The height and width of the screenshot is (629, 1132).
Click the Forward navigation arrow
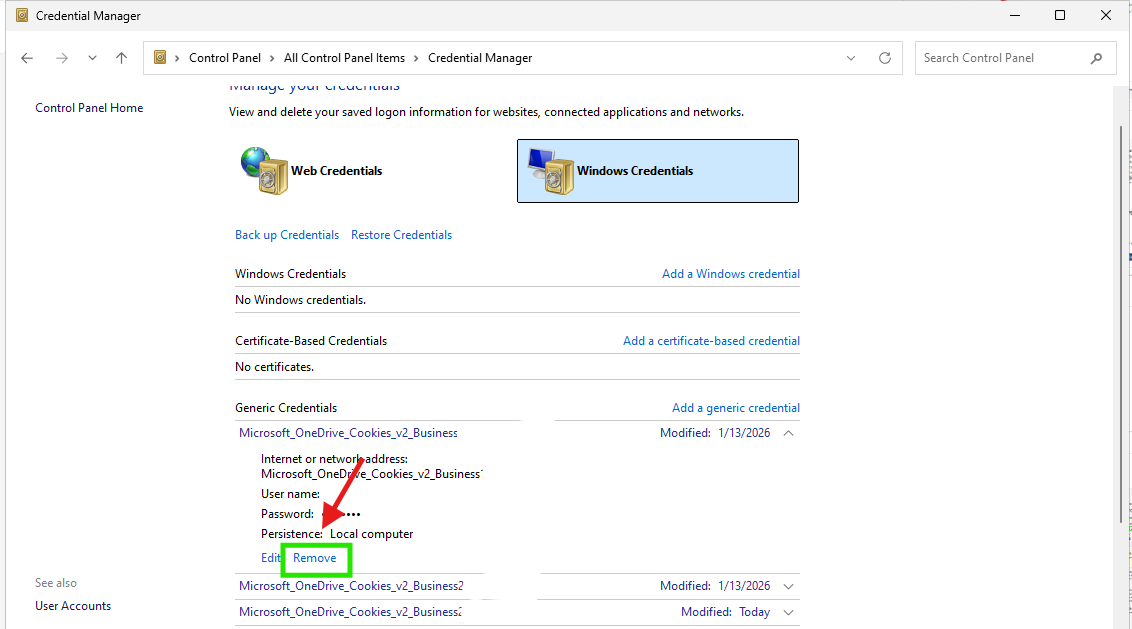pyautogui.click(x=62, y=58)
